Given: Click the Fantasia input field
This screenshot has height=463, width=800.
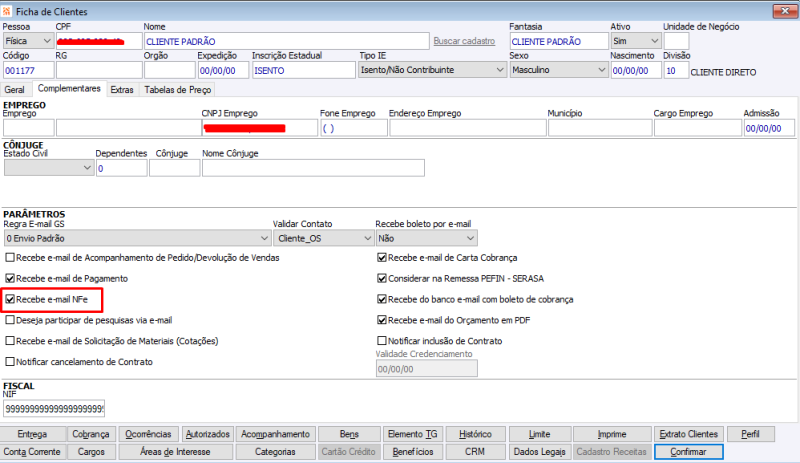Looking at the screenshot, I should tap(559, 41).
